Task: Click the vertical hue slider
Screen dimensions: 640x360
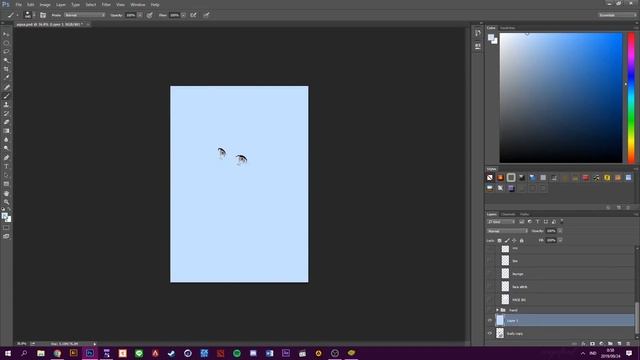Action: pos(631,98)
